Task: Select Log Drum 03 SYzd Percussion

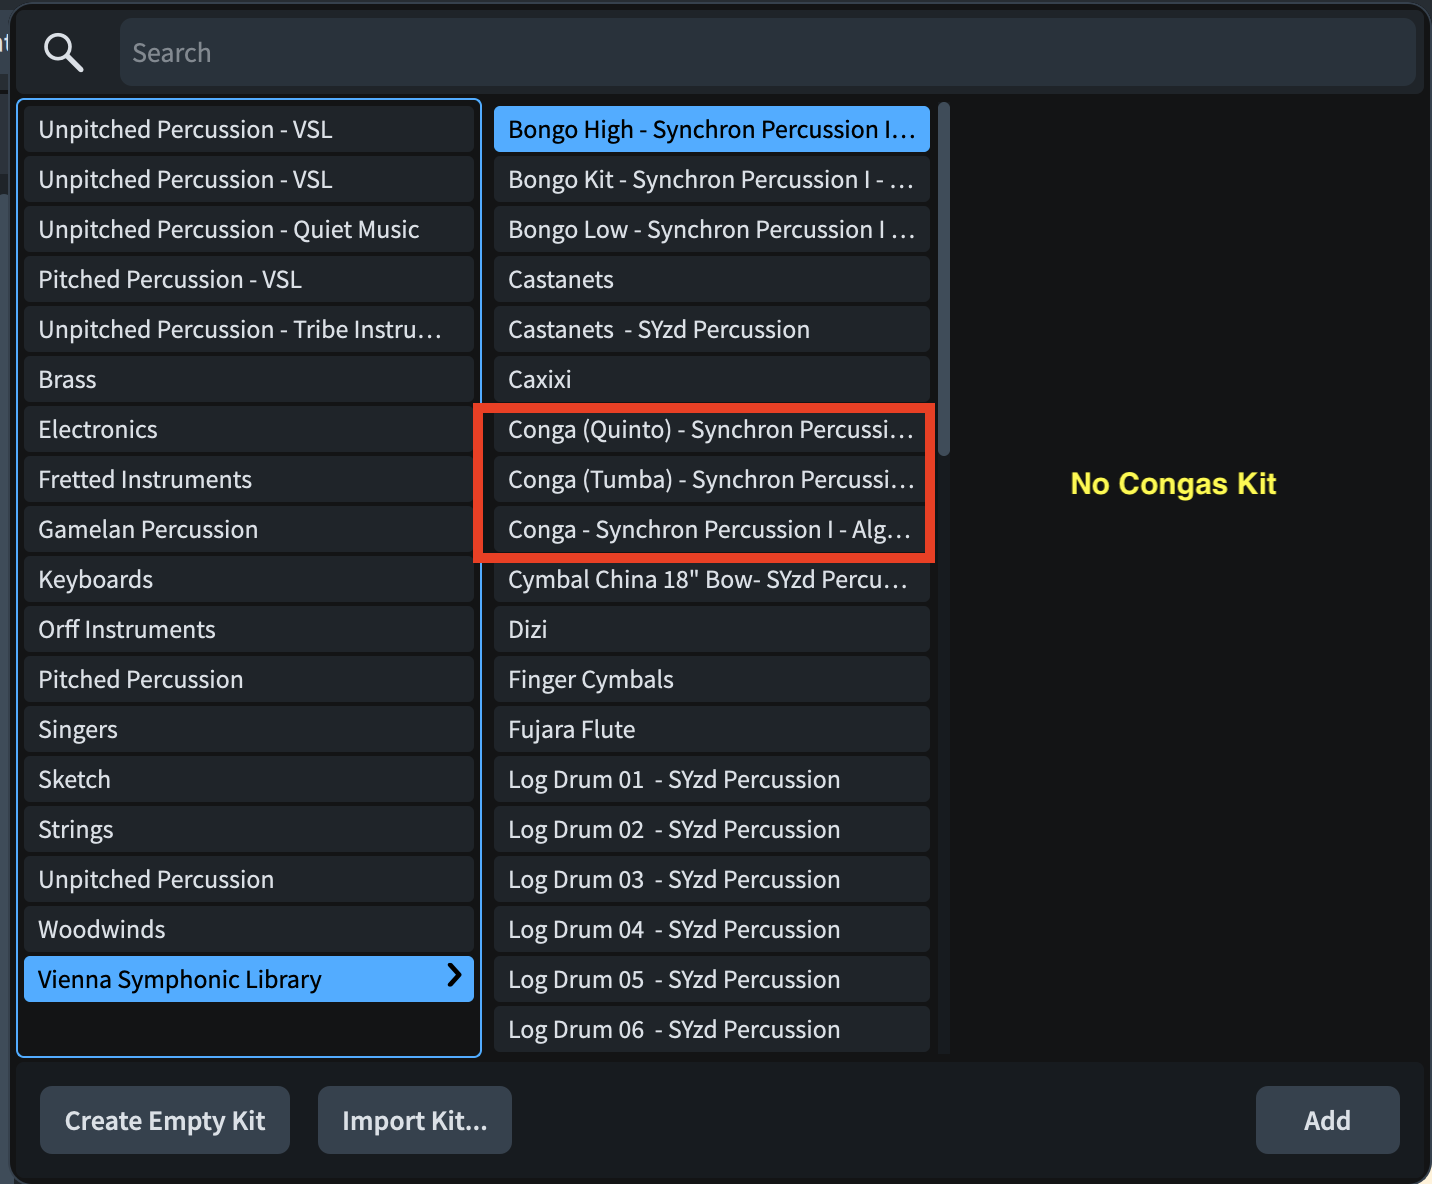Action: tap(710, 880)
